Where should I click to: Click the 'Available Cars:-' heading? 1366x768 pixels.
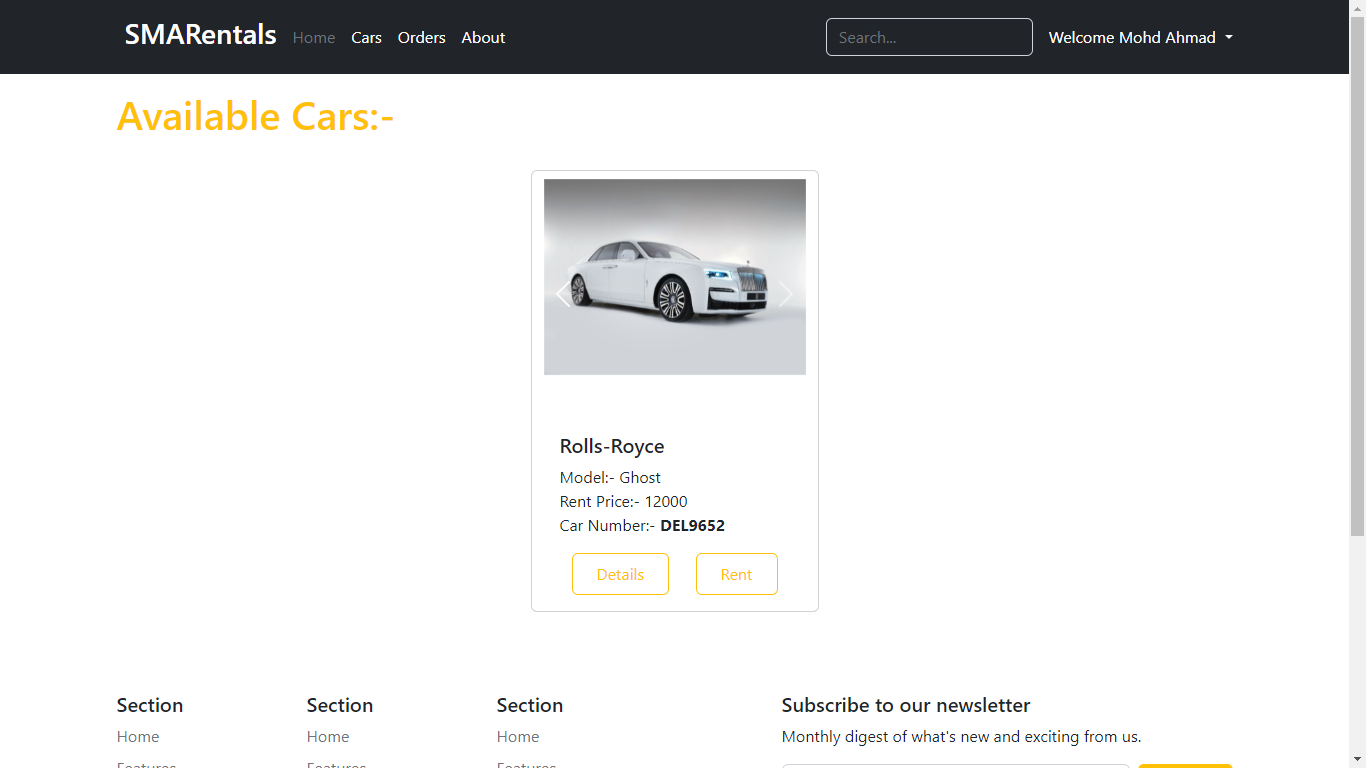tap(255, 116)
